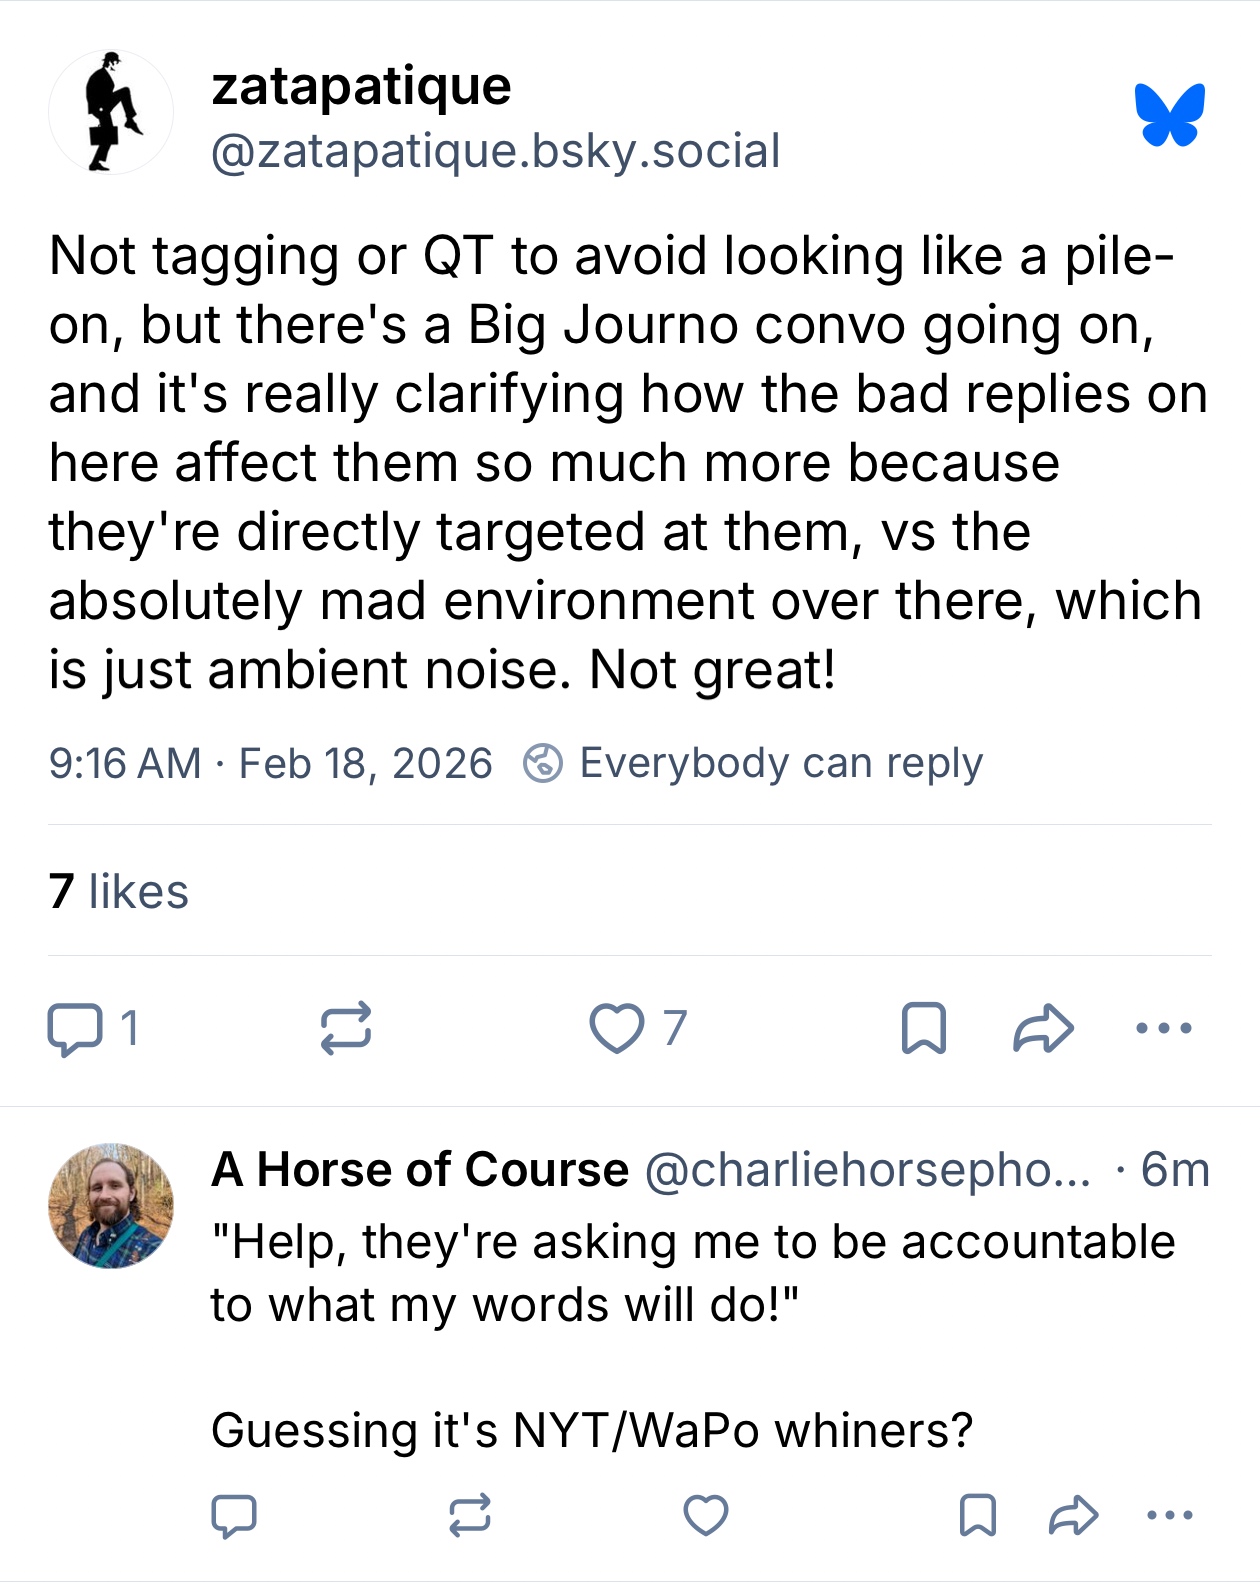Share A Horse of Course's reply

[x=1074, y=1516]
